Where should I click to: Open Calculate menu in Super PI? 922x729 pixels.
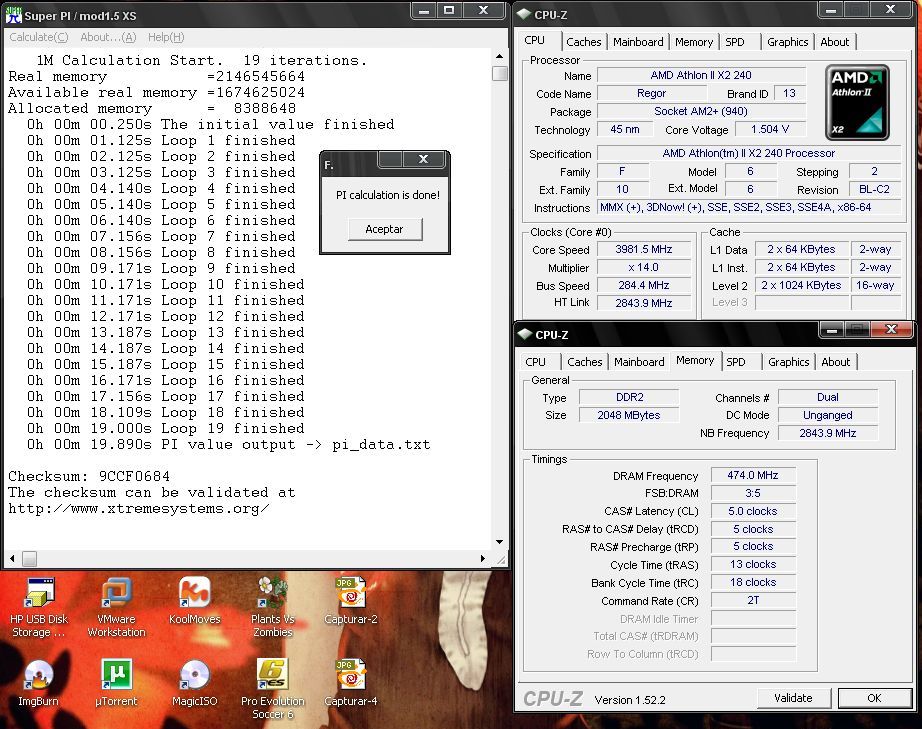pos(39,37)
